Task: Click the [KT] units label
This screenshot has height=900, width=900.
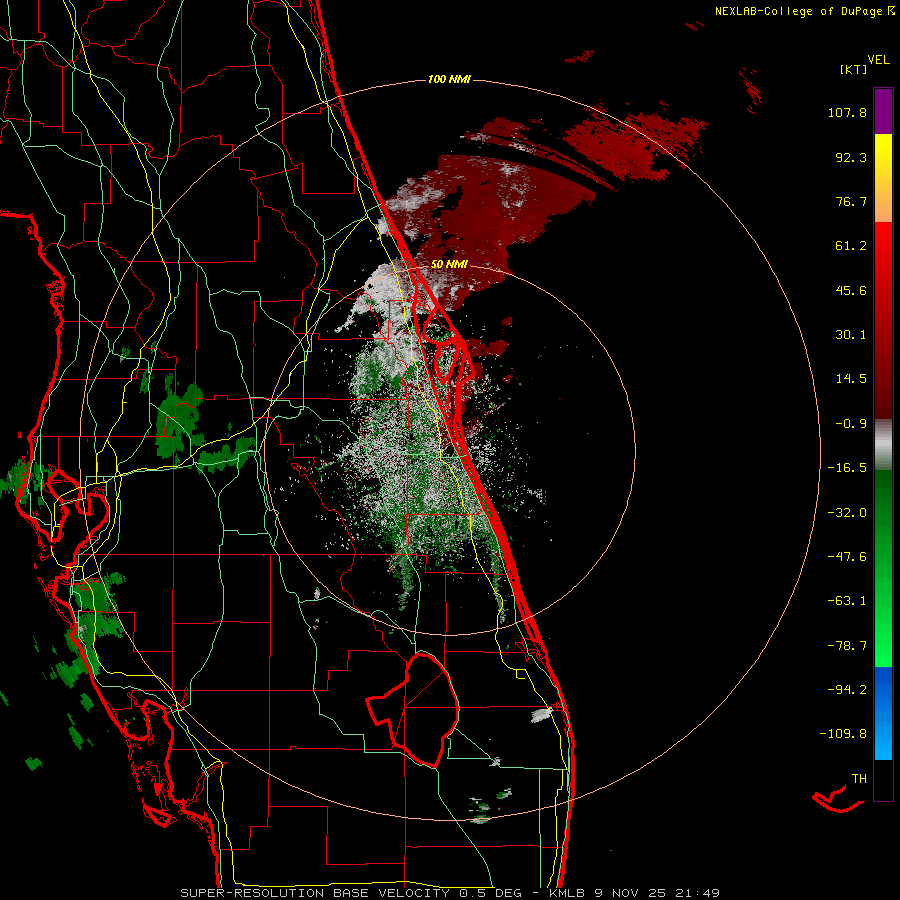Action: coord(854,69)
